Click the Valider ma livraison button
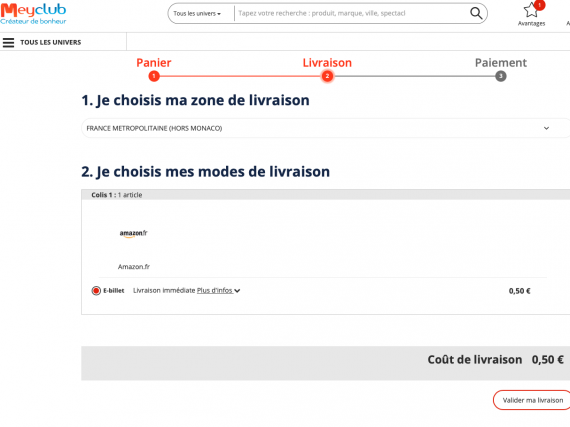This screenshot has width=570, height=427. coord(533,400)
